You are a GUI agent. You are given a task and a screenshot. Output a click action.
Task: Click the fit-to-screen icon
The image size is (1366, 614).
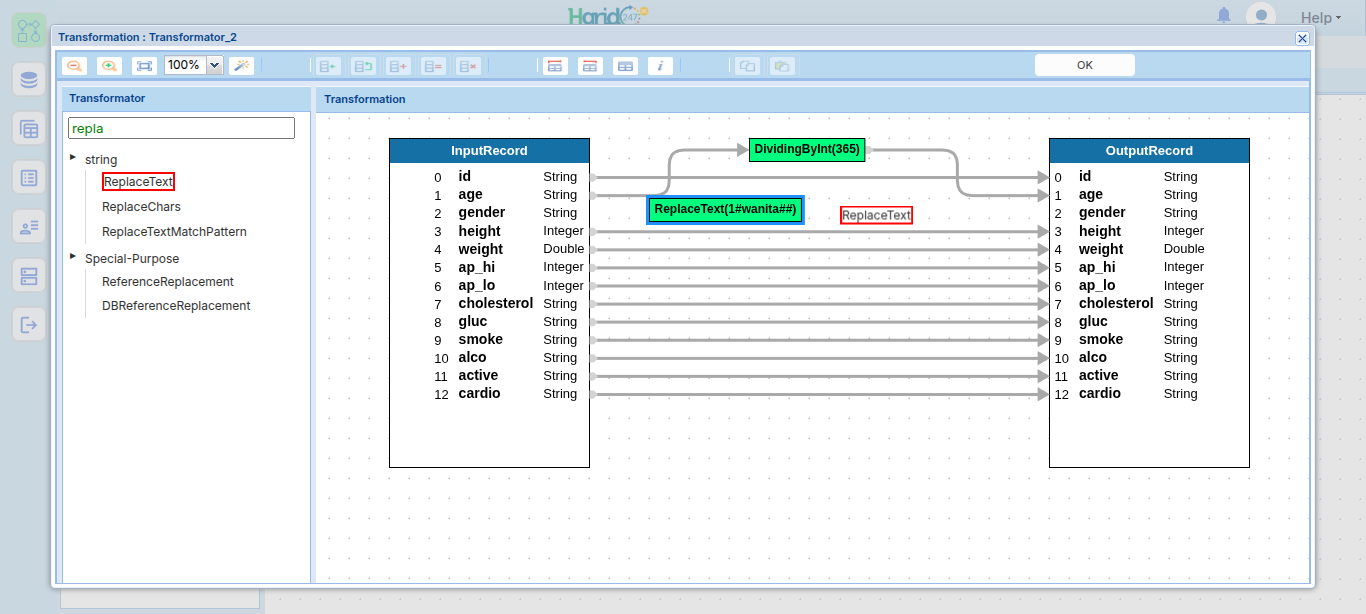coord(144,65)
